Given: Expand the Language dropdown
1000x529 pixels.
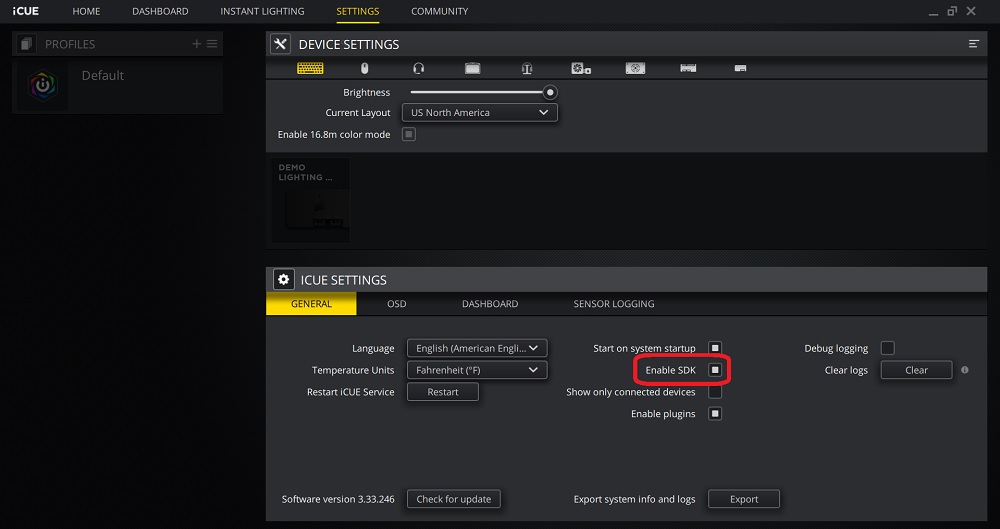Looking at the screenshot, I should click(x=477, y=348).
